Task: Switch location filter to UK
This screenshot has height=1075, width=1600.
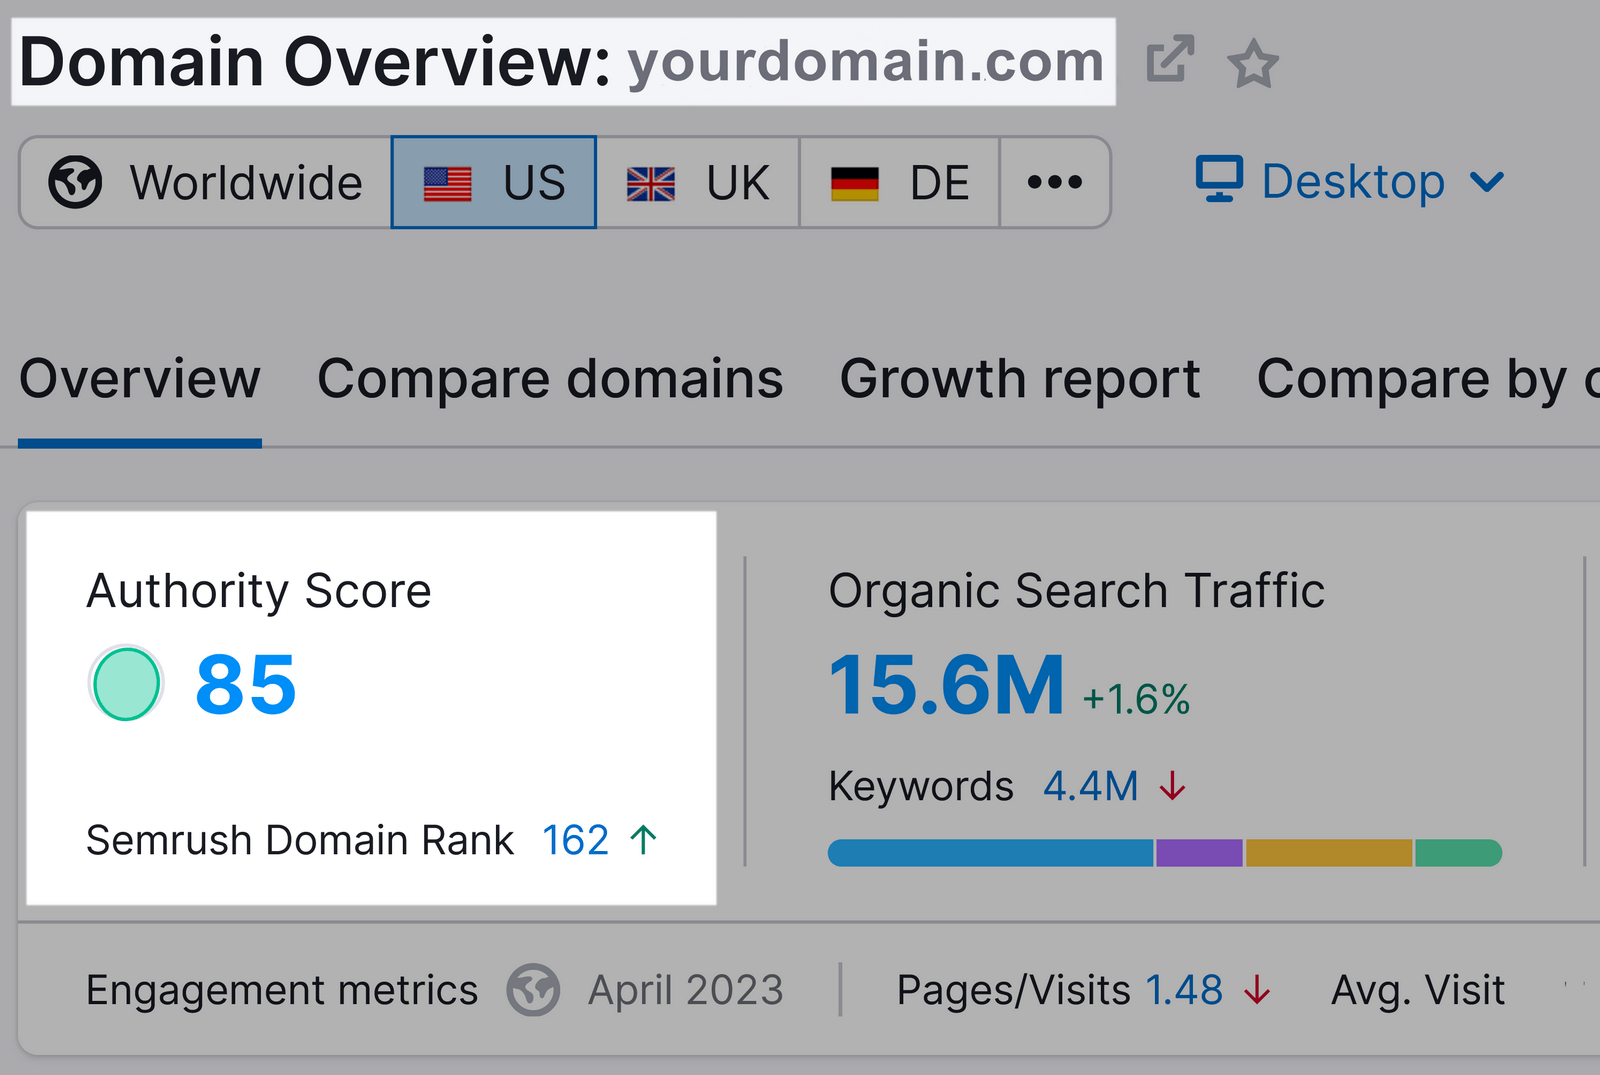Action: tap(698, 181)
